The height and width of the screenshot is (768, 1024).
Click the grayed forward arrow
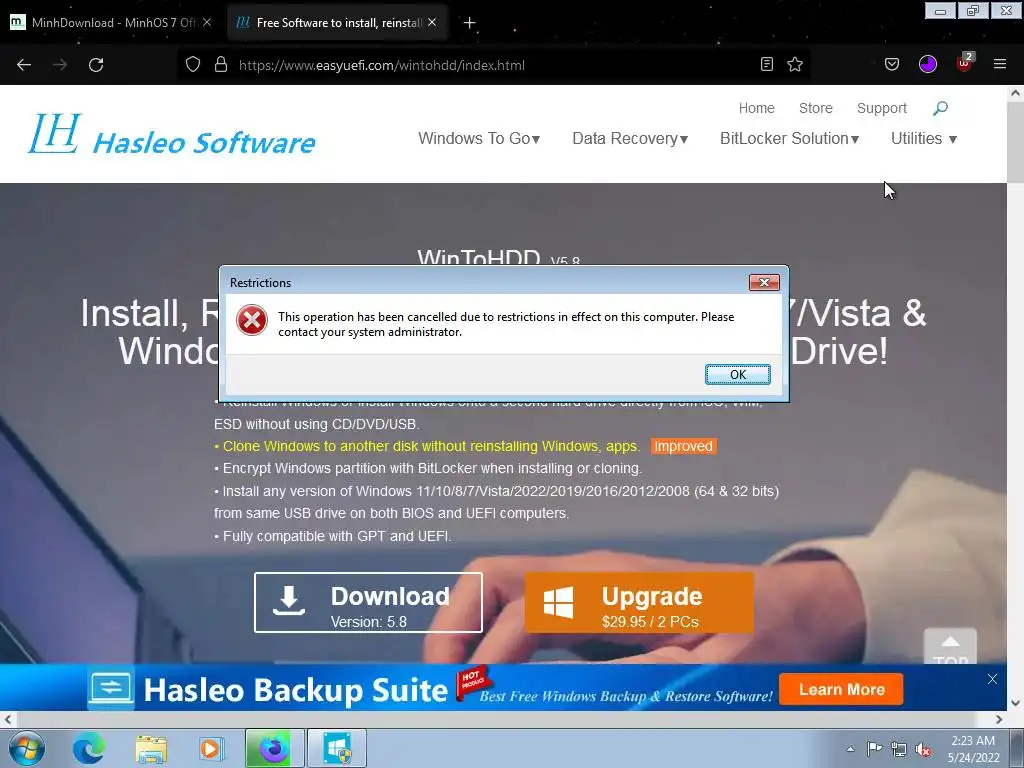(x=60, y=65)
